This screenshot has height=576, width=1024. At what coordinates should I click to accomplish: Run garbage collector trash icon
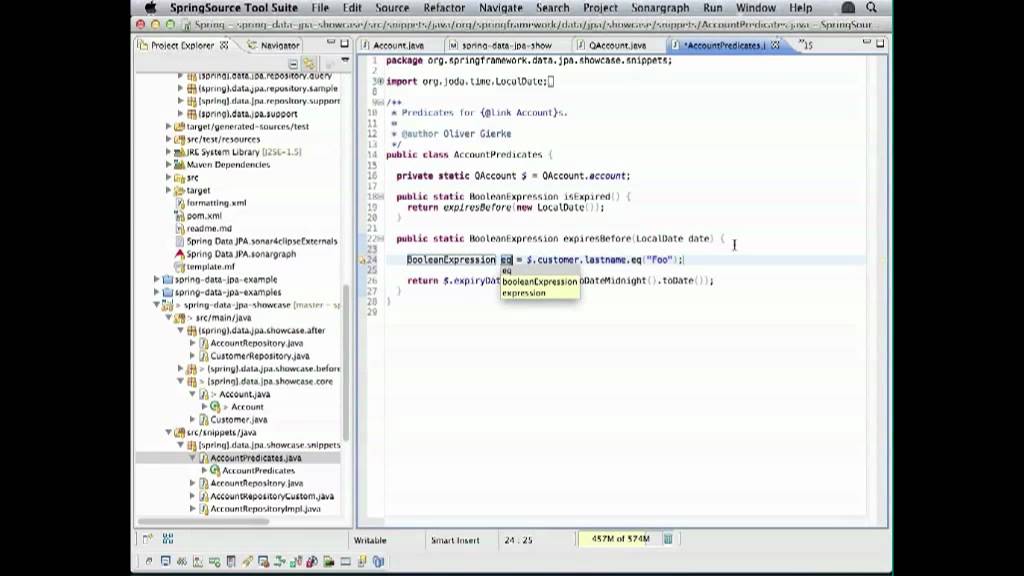pos(668,539)
